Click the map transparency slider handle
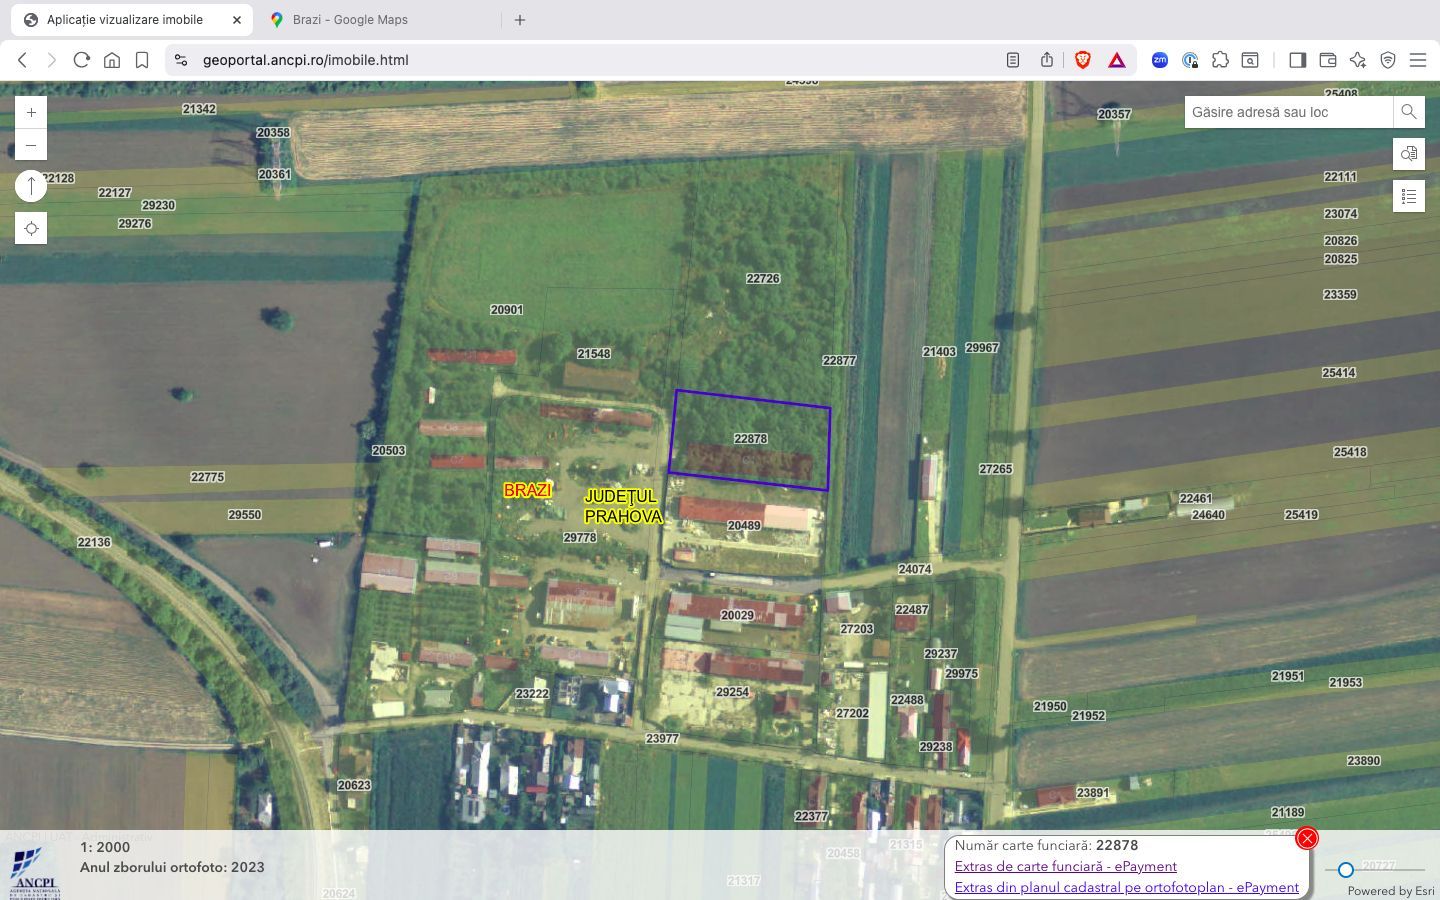Viewport: 1440px width, 900px height. [1345, 870]
